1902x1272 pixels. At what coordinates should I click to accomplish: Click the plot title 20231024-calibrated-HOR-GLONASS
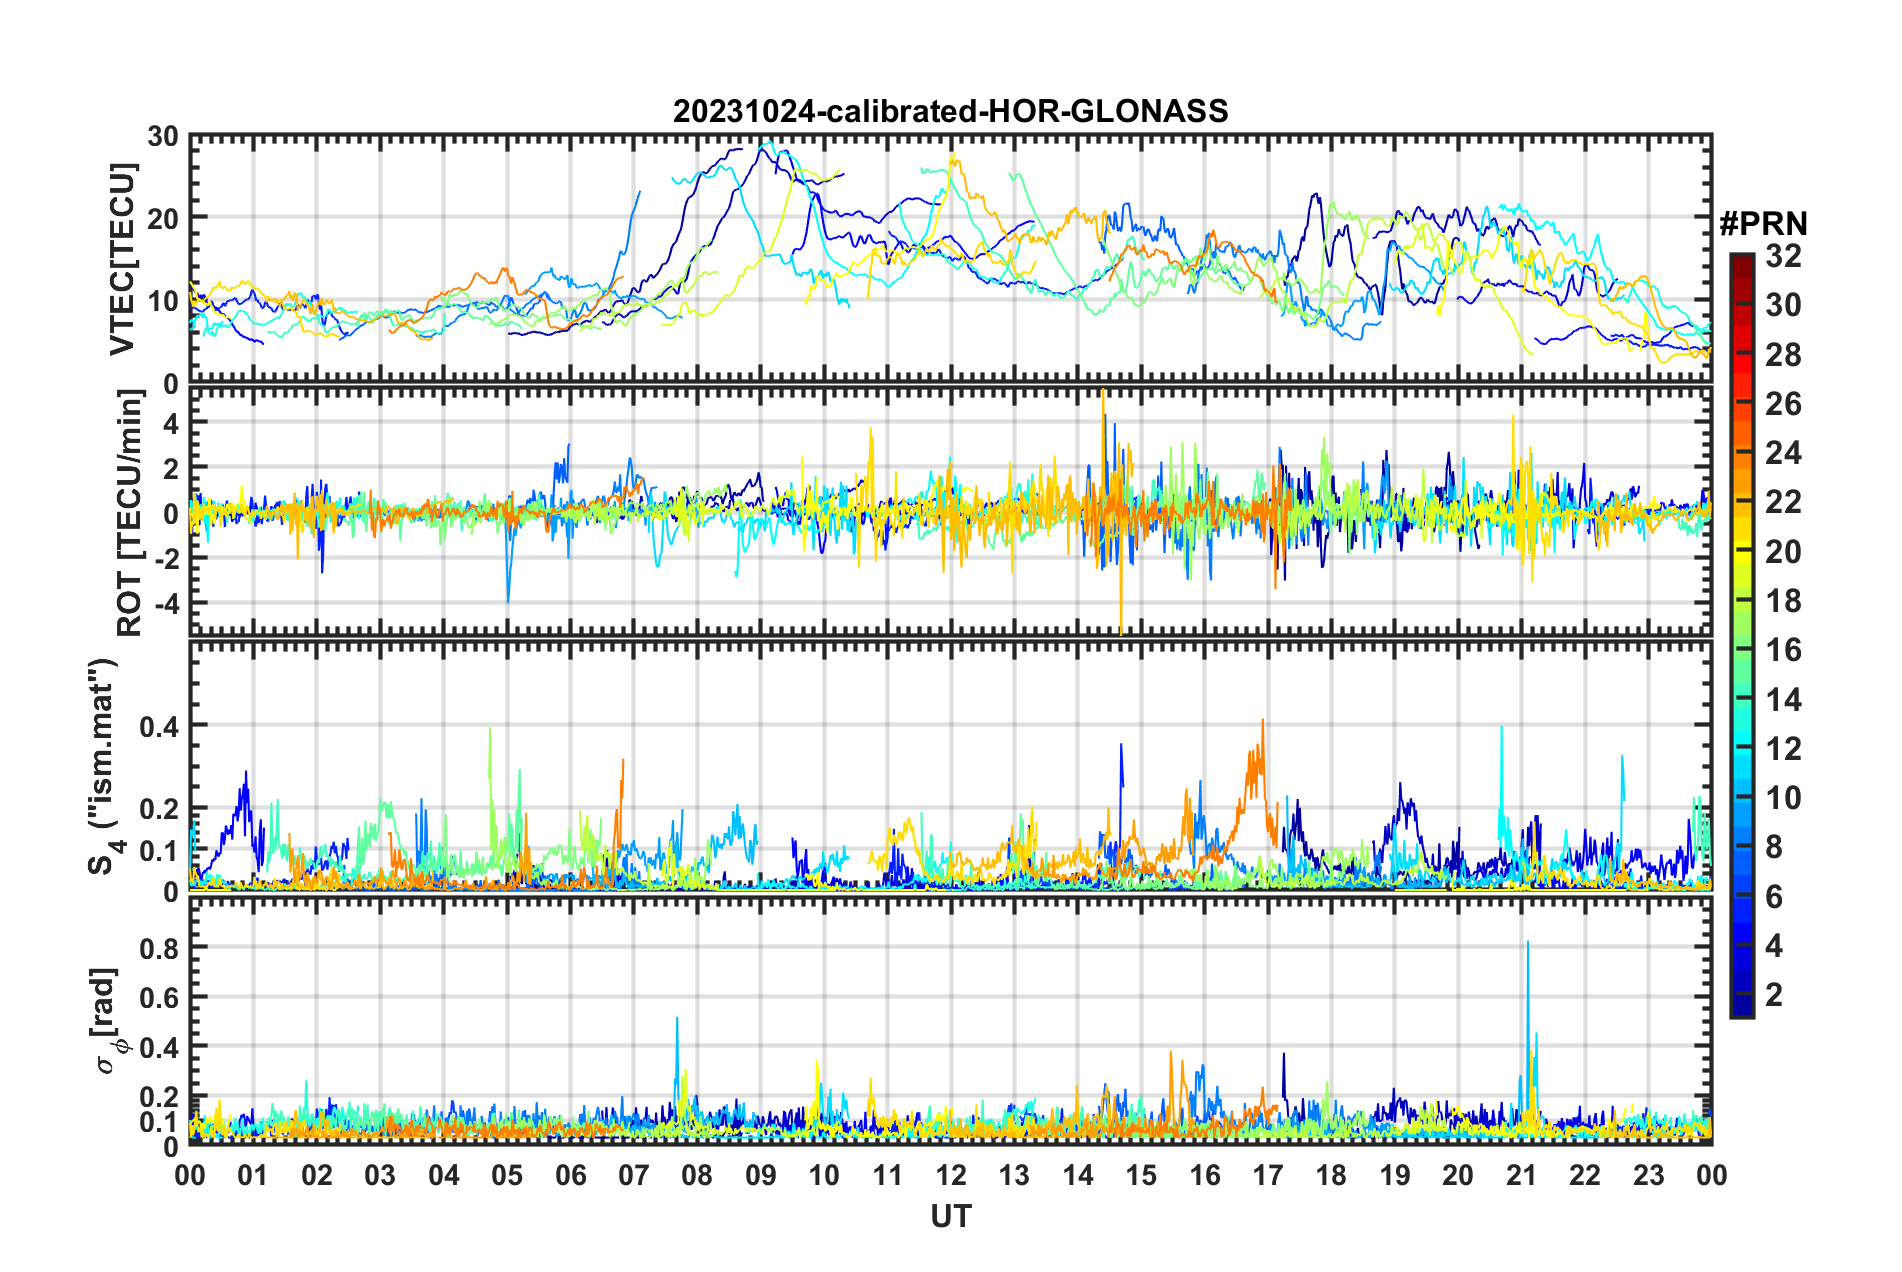click(x=950, y=111)
